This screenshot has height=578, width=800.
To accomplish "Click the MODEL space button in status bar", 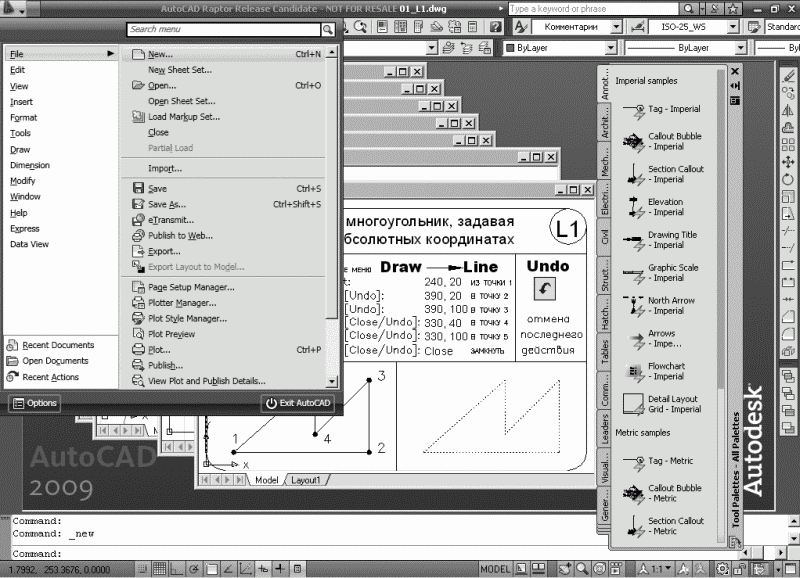I will (x=495, y=568).
